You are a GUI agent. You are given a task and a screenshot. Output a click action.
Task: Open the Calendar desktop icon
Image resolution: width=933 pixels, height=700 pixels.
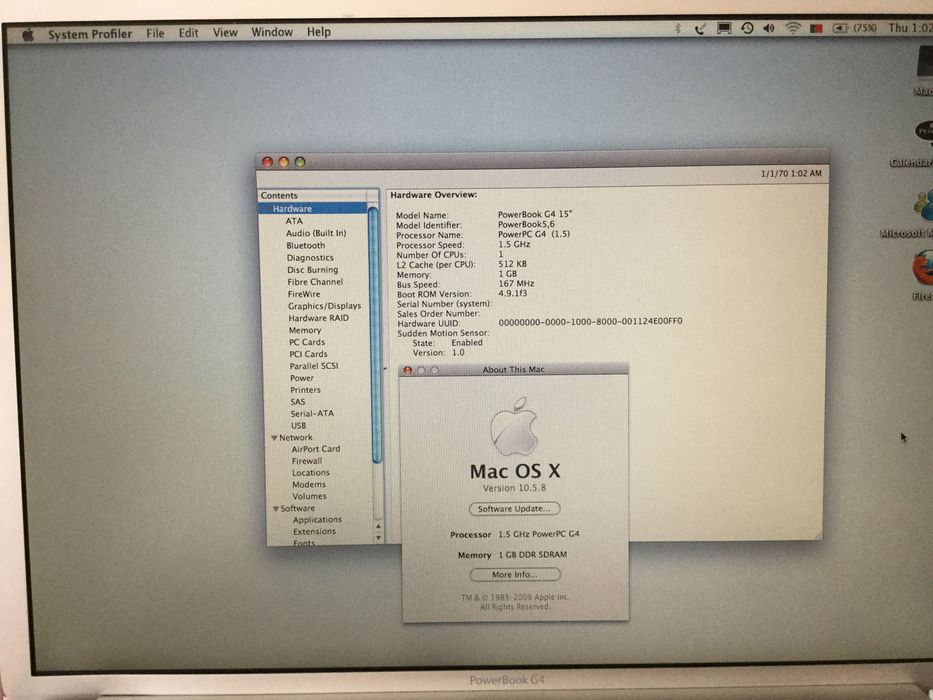click(923, 132)
